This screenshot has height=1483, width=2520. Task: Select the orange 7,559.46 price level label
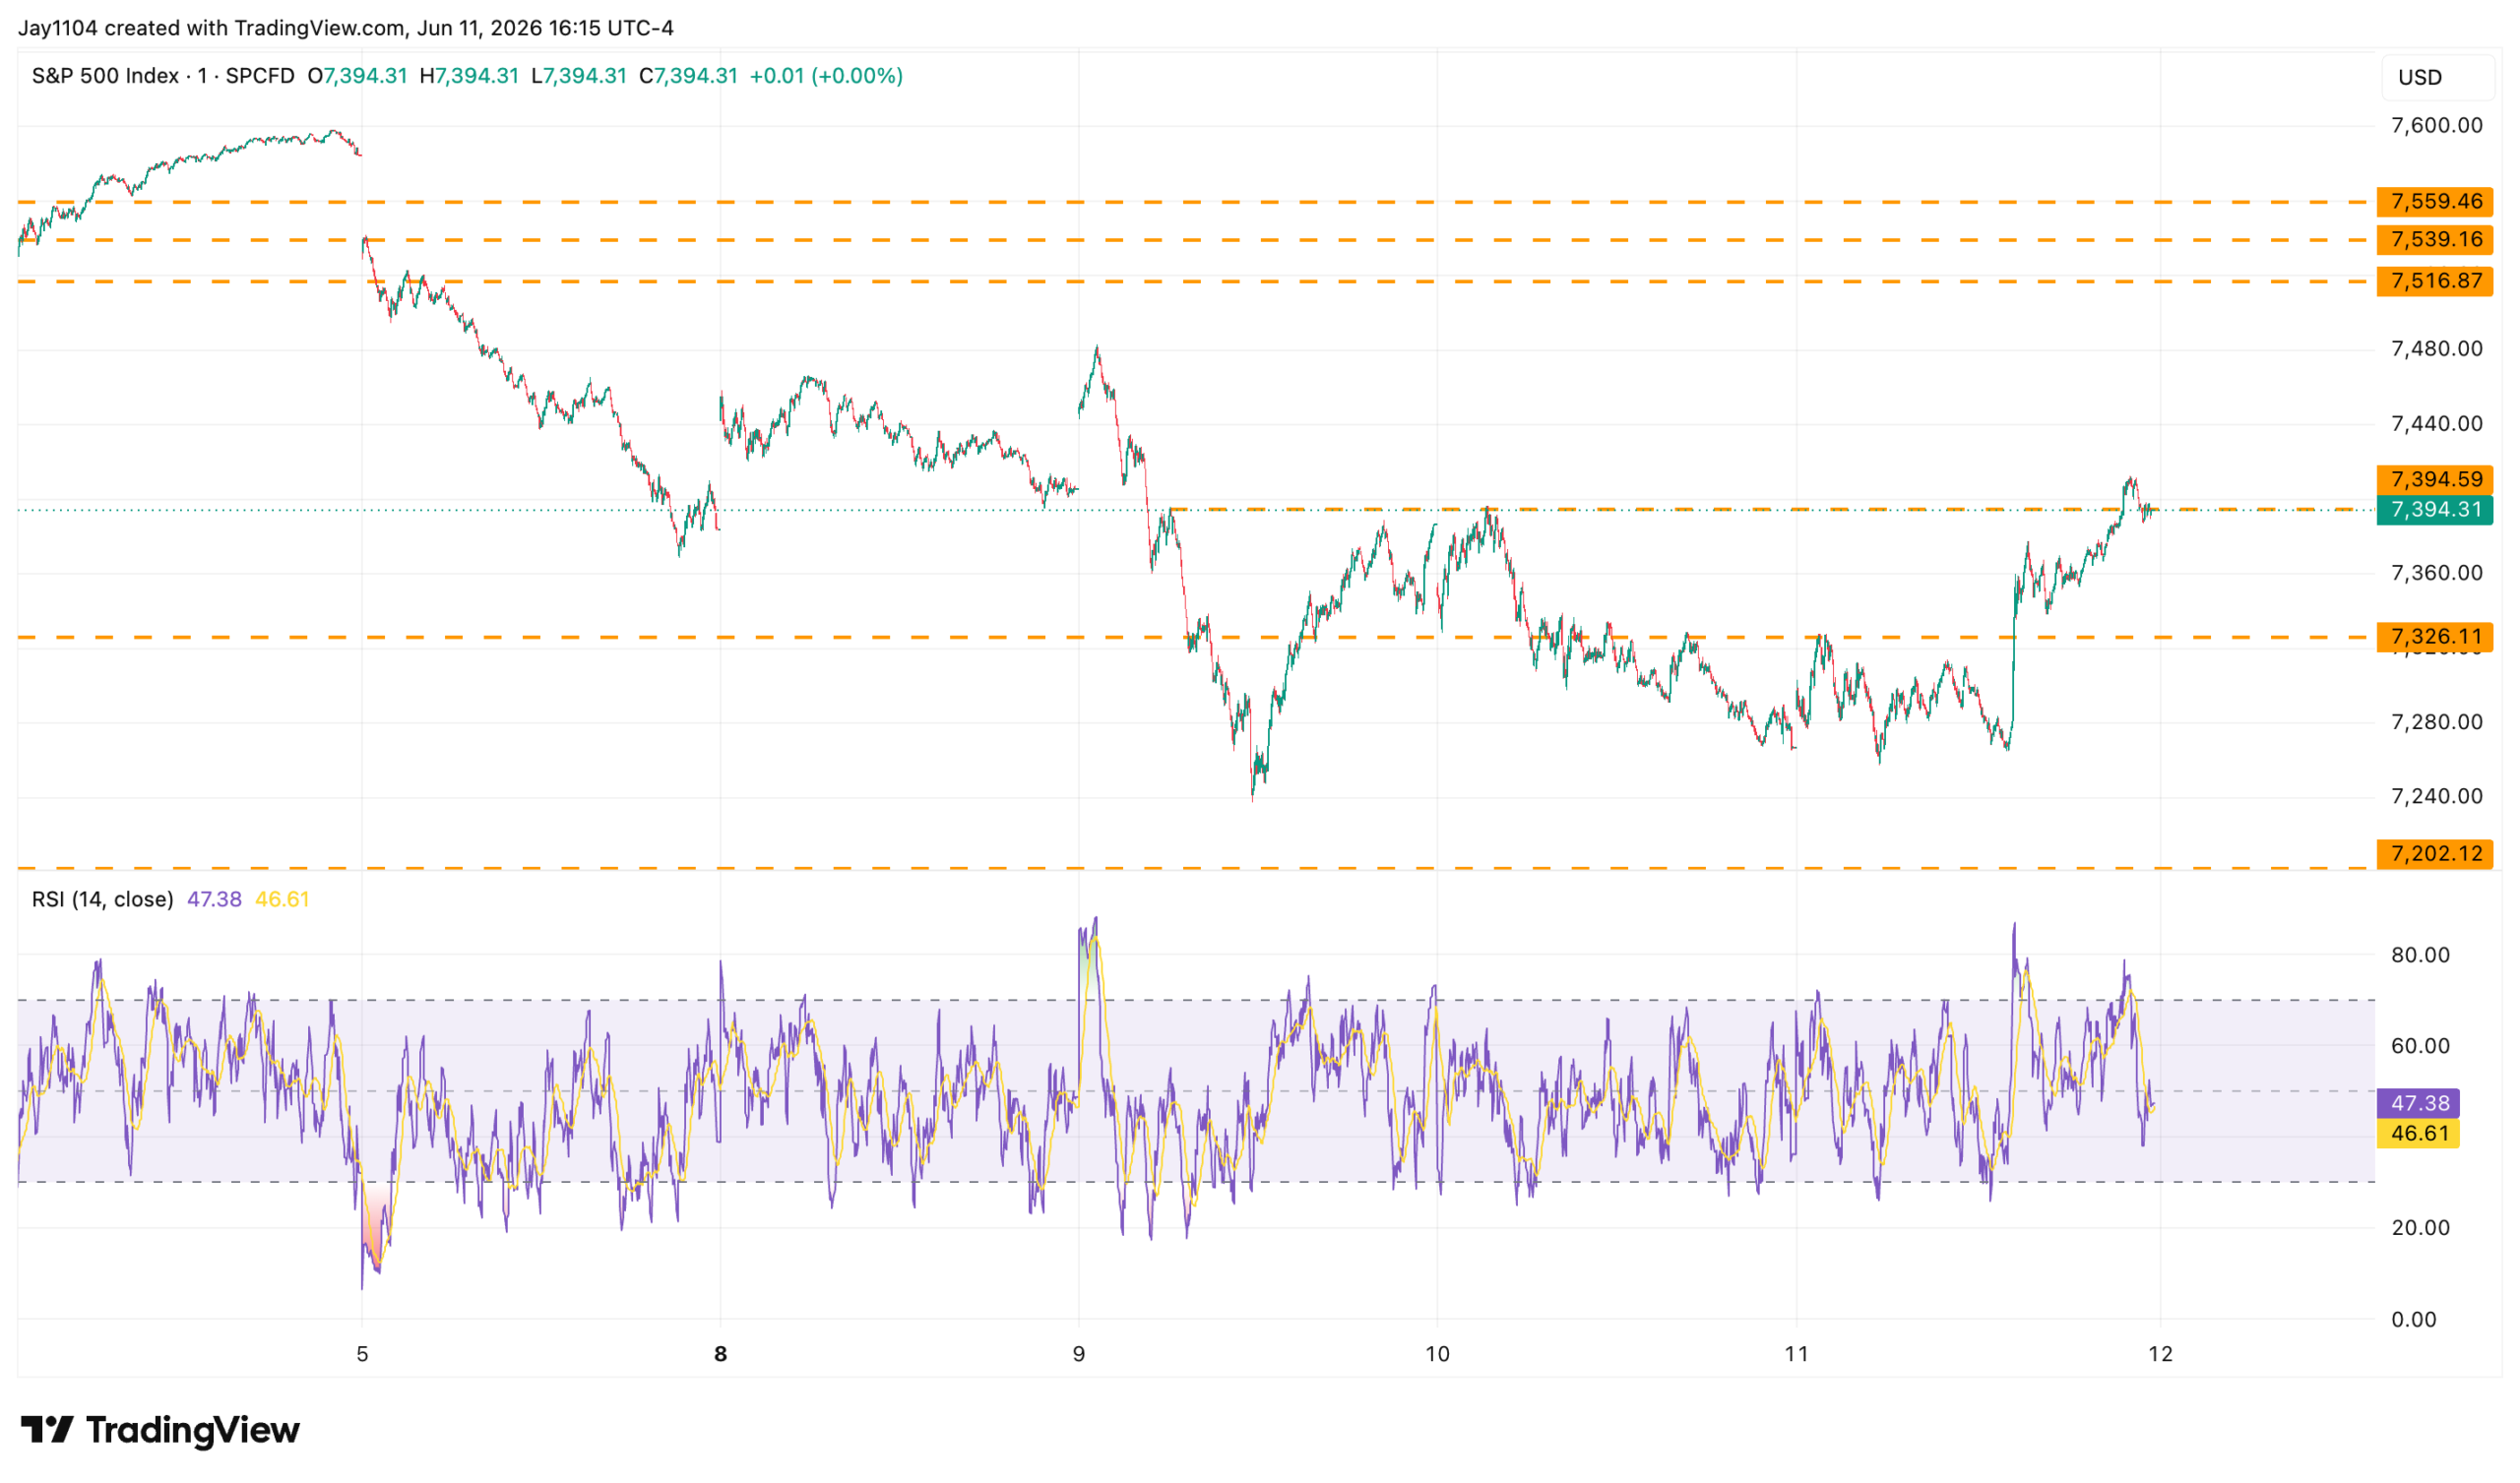(2435, 202)
